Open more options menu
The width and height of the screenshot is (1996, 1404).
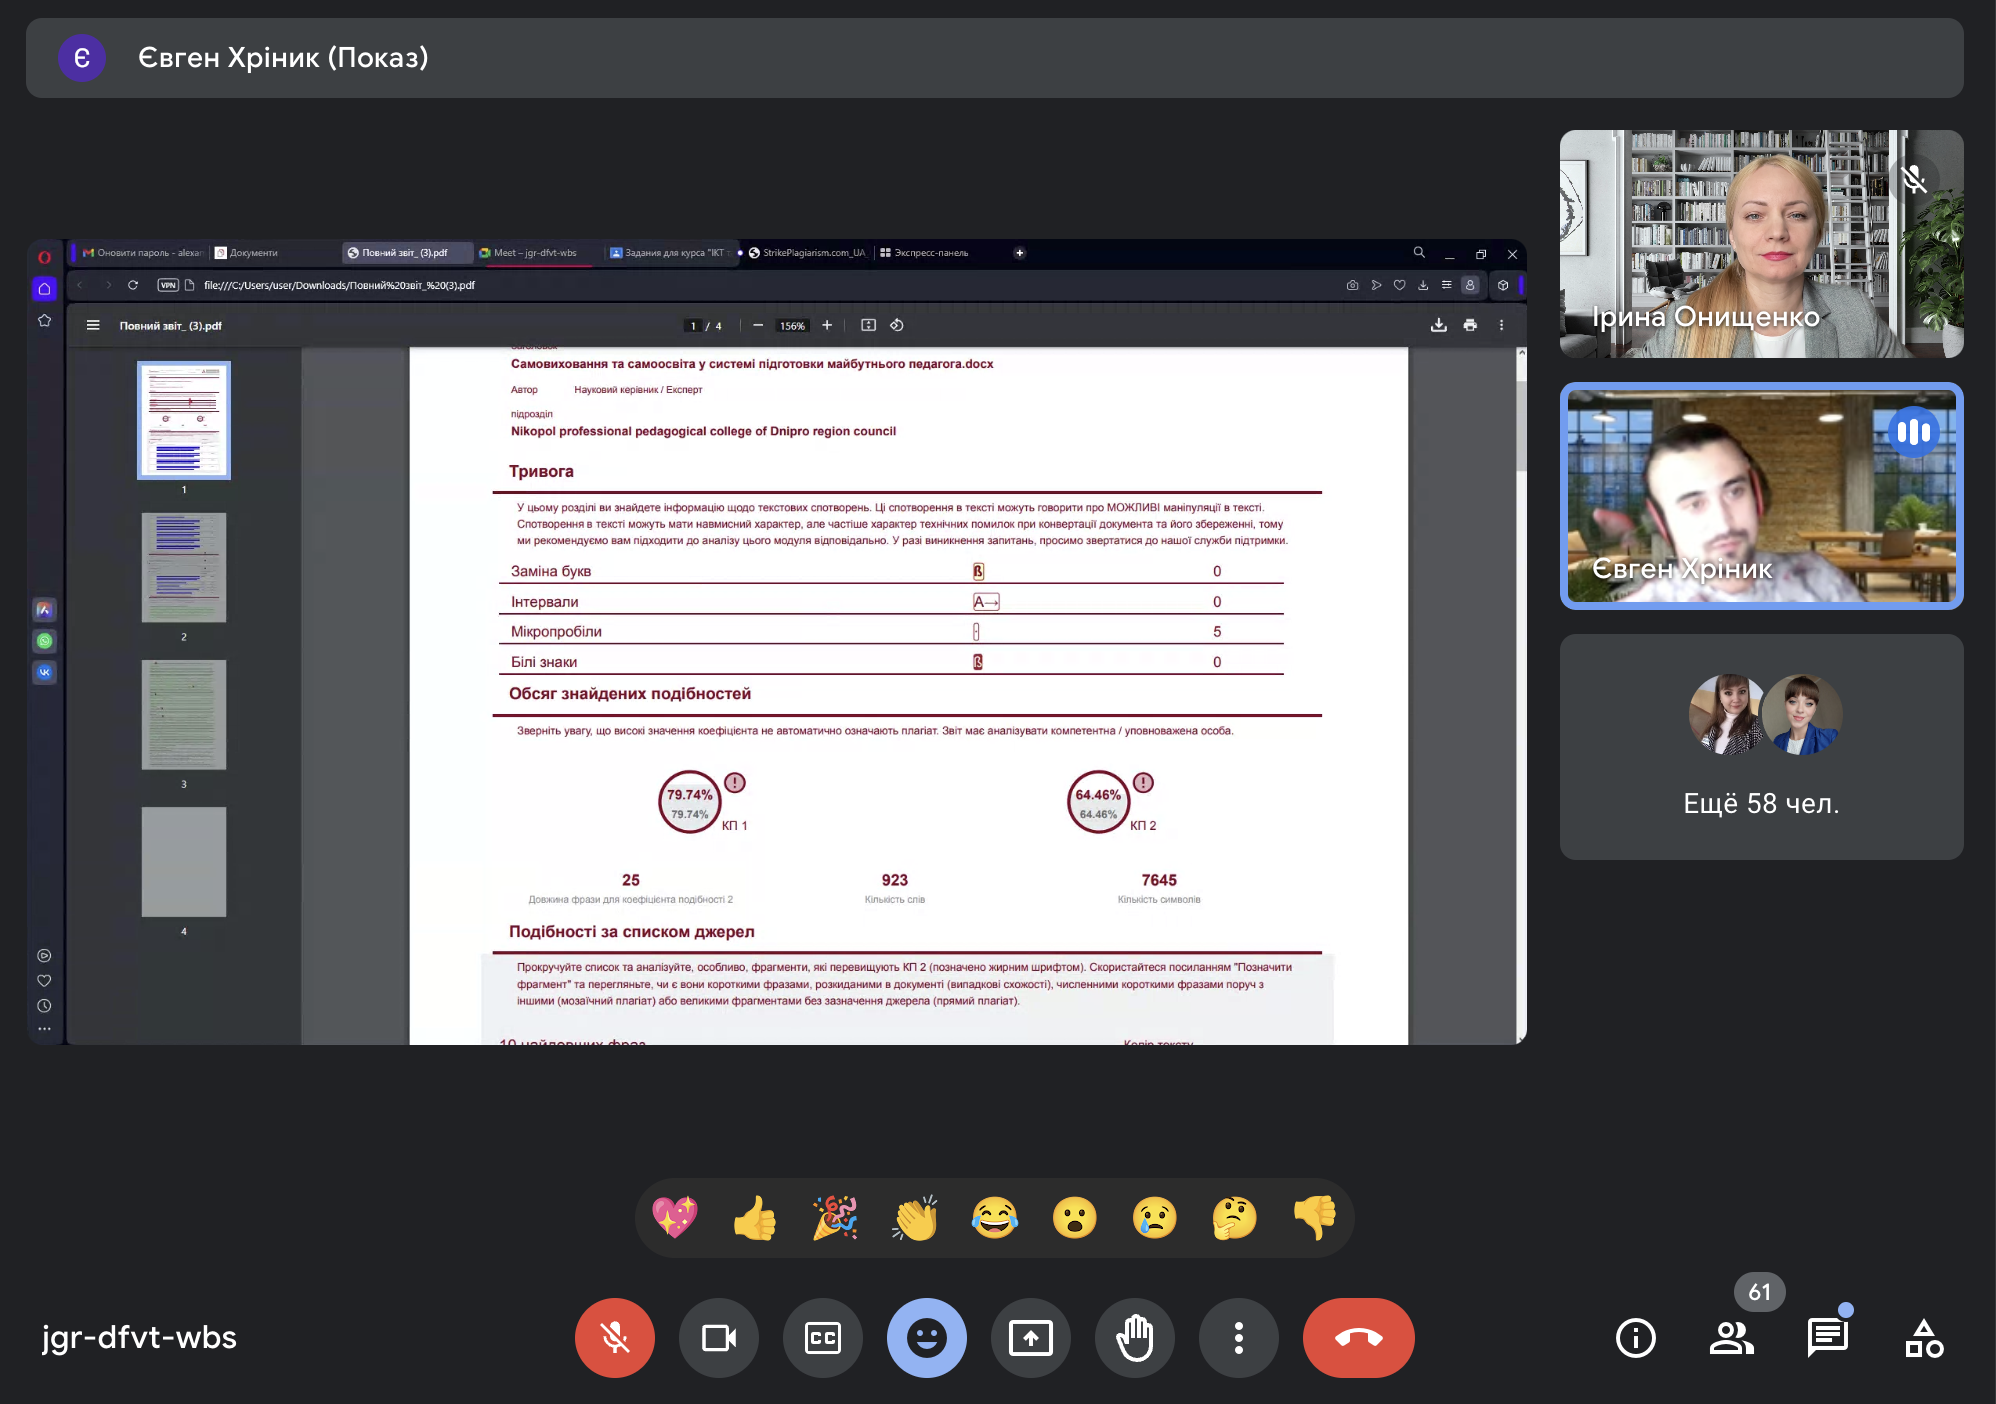(1238, 1338)
